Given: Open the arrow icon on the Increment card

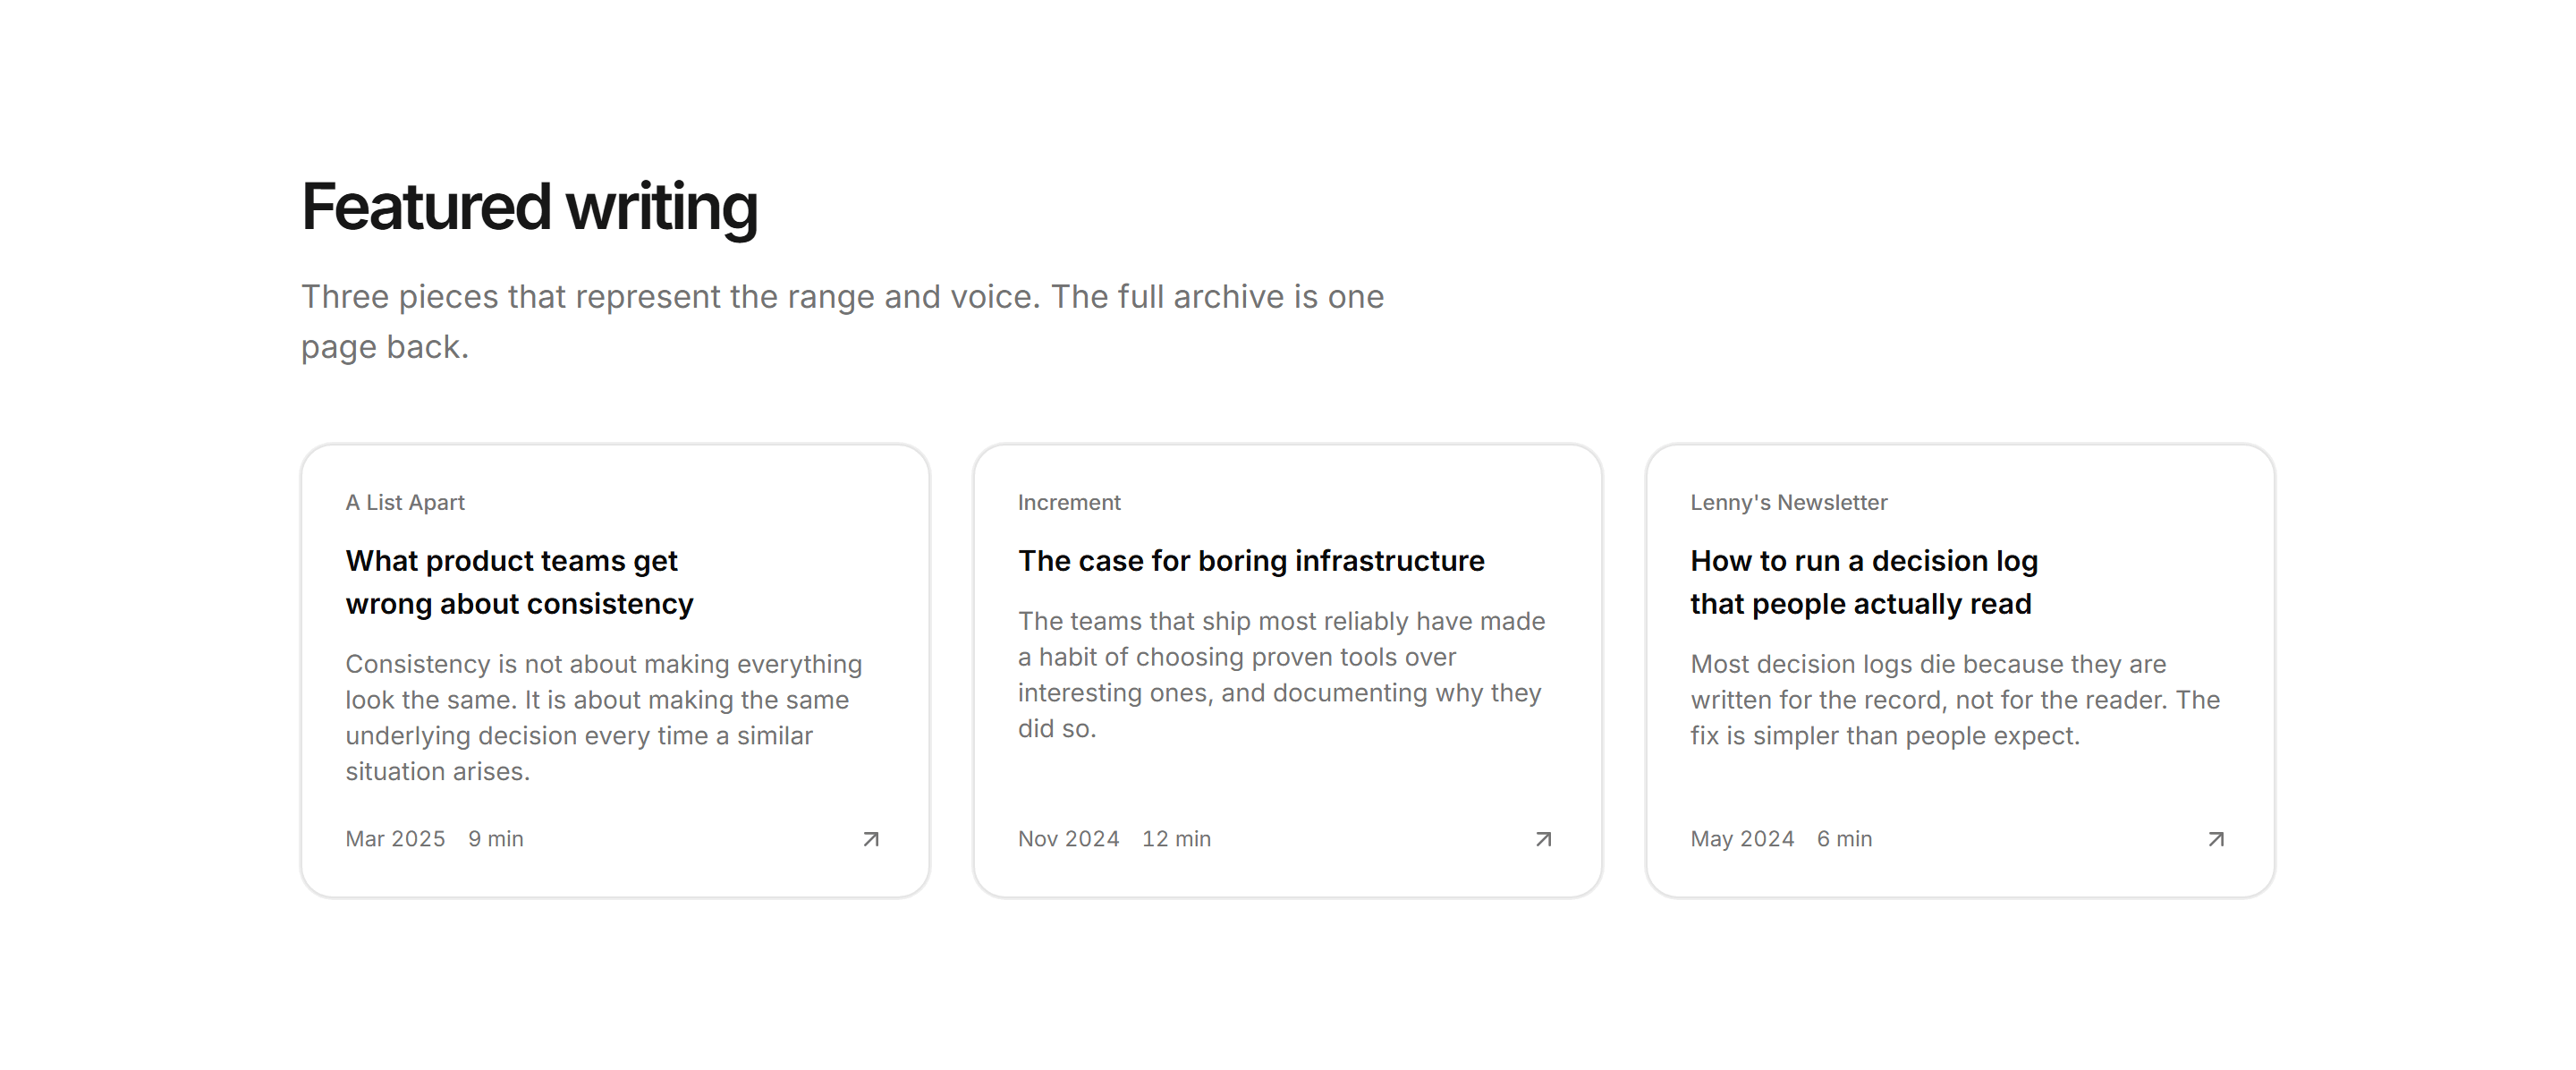Looking at the screenshot, I should [x=1543, y=839].
